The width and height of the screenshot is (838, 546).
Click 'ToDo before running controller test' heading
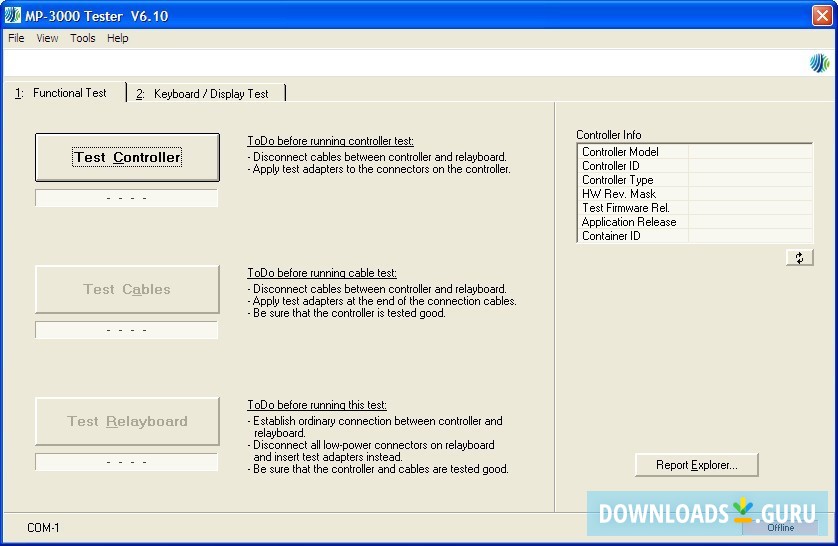point(330,141)
